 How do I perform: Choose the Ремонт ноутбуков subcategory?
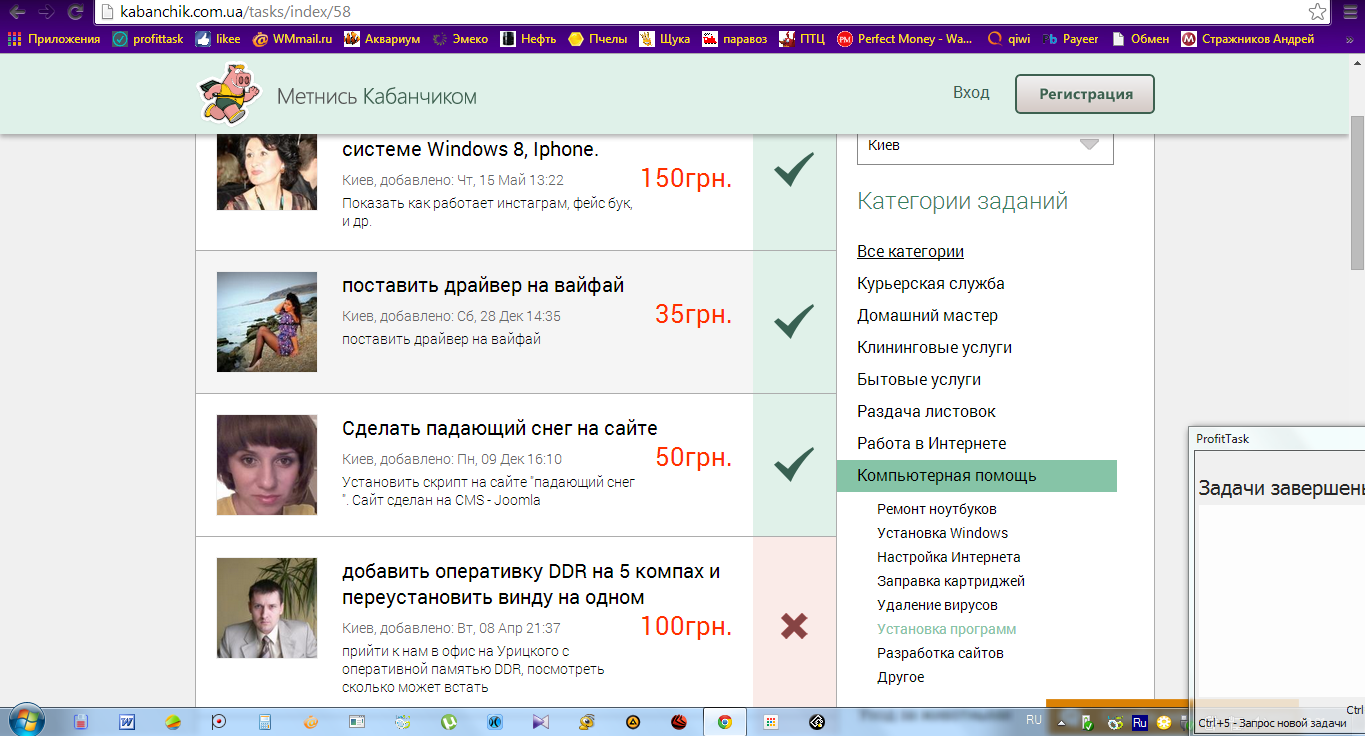(x=936, y=509)
